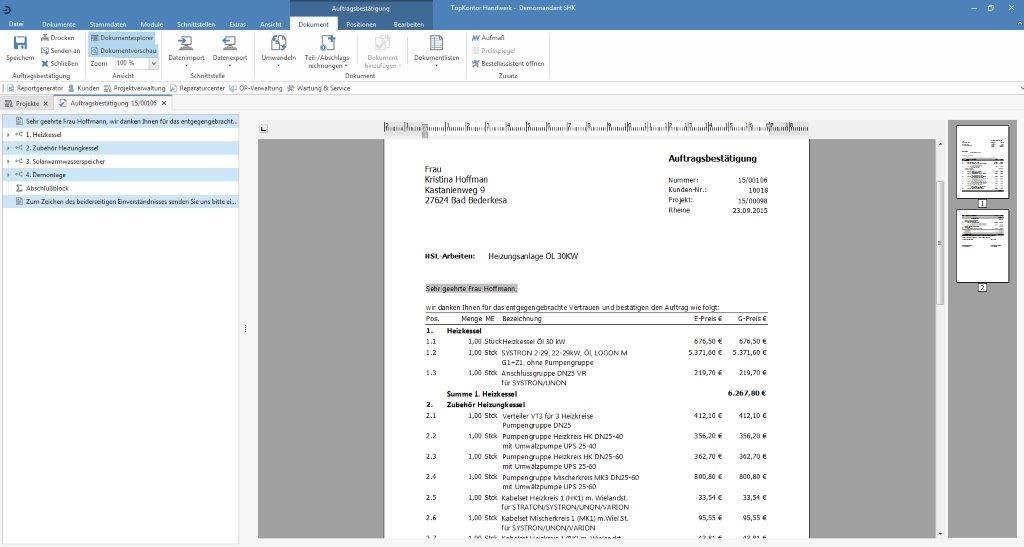1024x547 pixels.
Task: Open Bestellassistent öffnen
Action: [508, 63]
